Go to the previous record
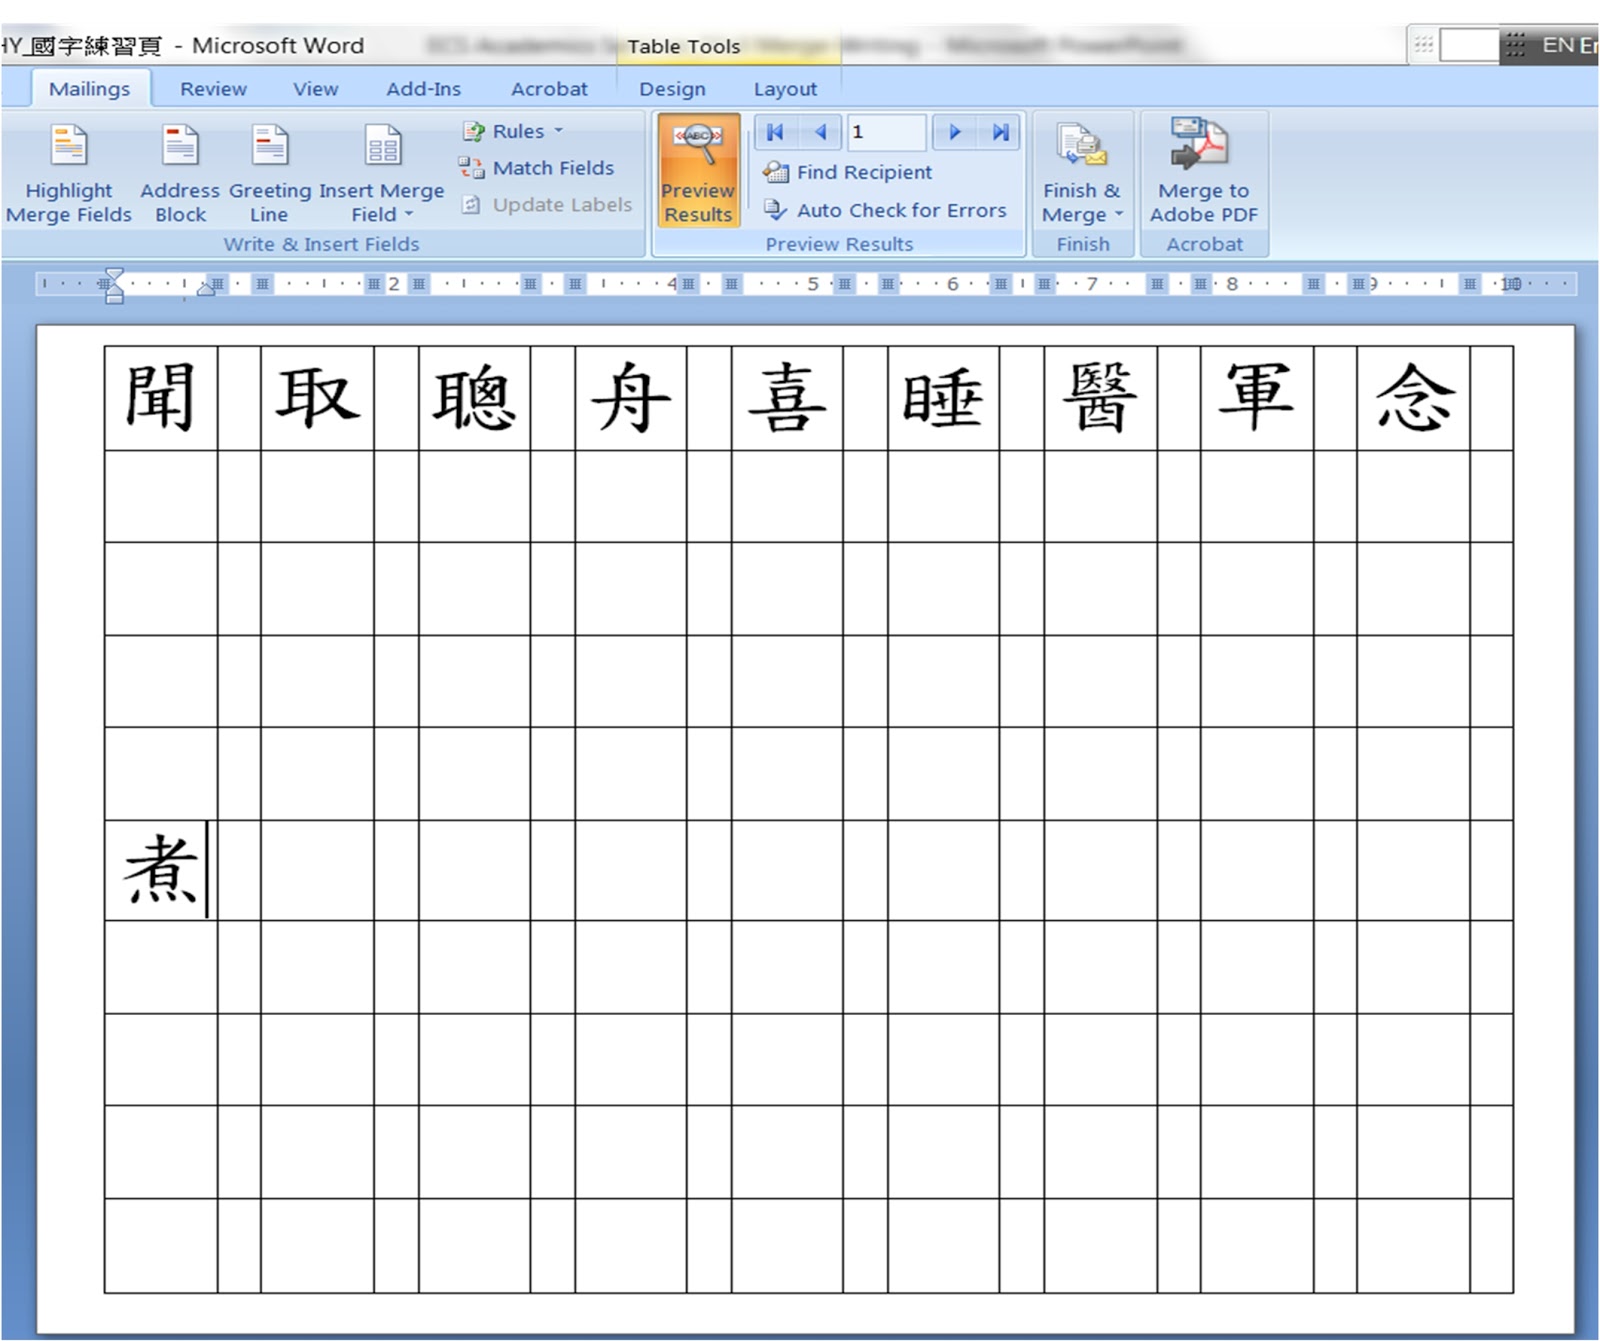 820,132
